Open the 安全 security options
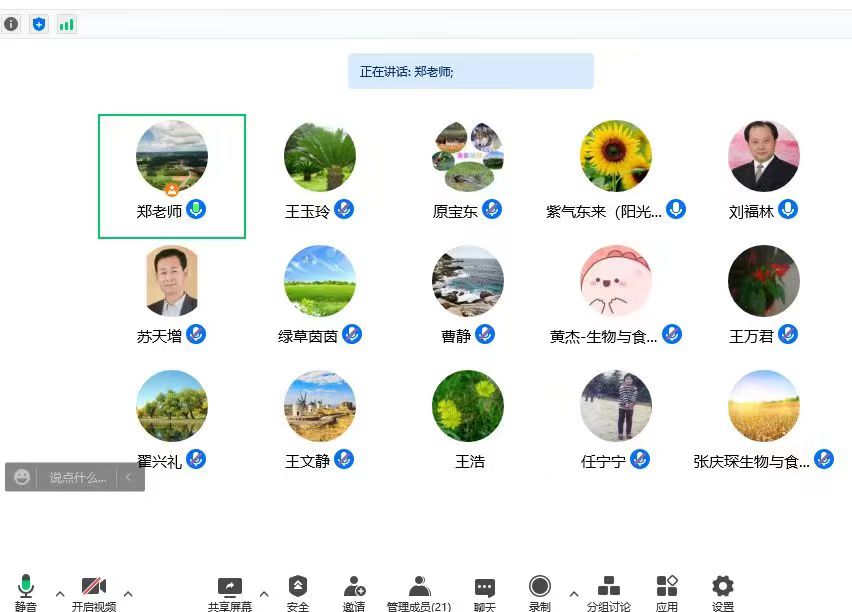Screen dimensions: 852x612 tap(297, 589)
